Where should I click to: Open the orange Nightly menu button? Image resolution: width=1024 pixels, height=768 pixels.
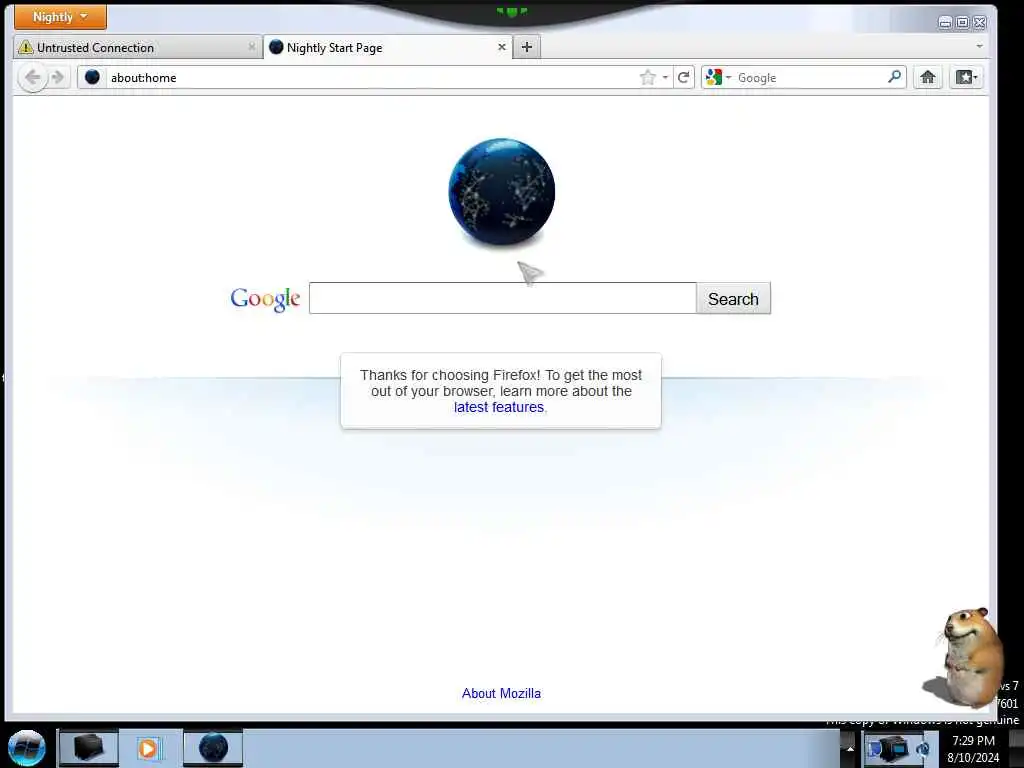coord(60,16)
